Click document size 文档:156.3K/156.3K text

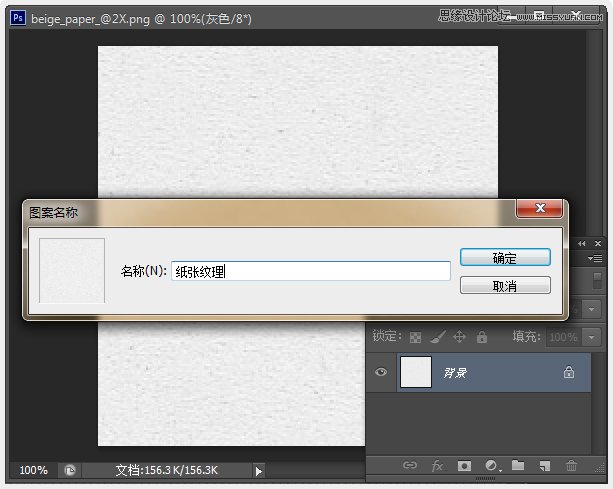tap(167, 470)
